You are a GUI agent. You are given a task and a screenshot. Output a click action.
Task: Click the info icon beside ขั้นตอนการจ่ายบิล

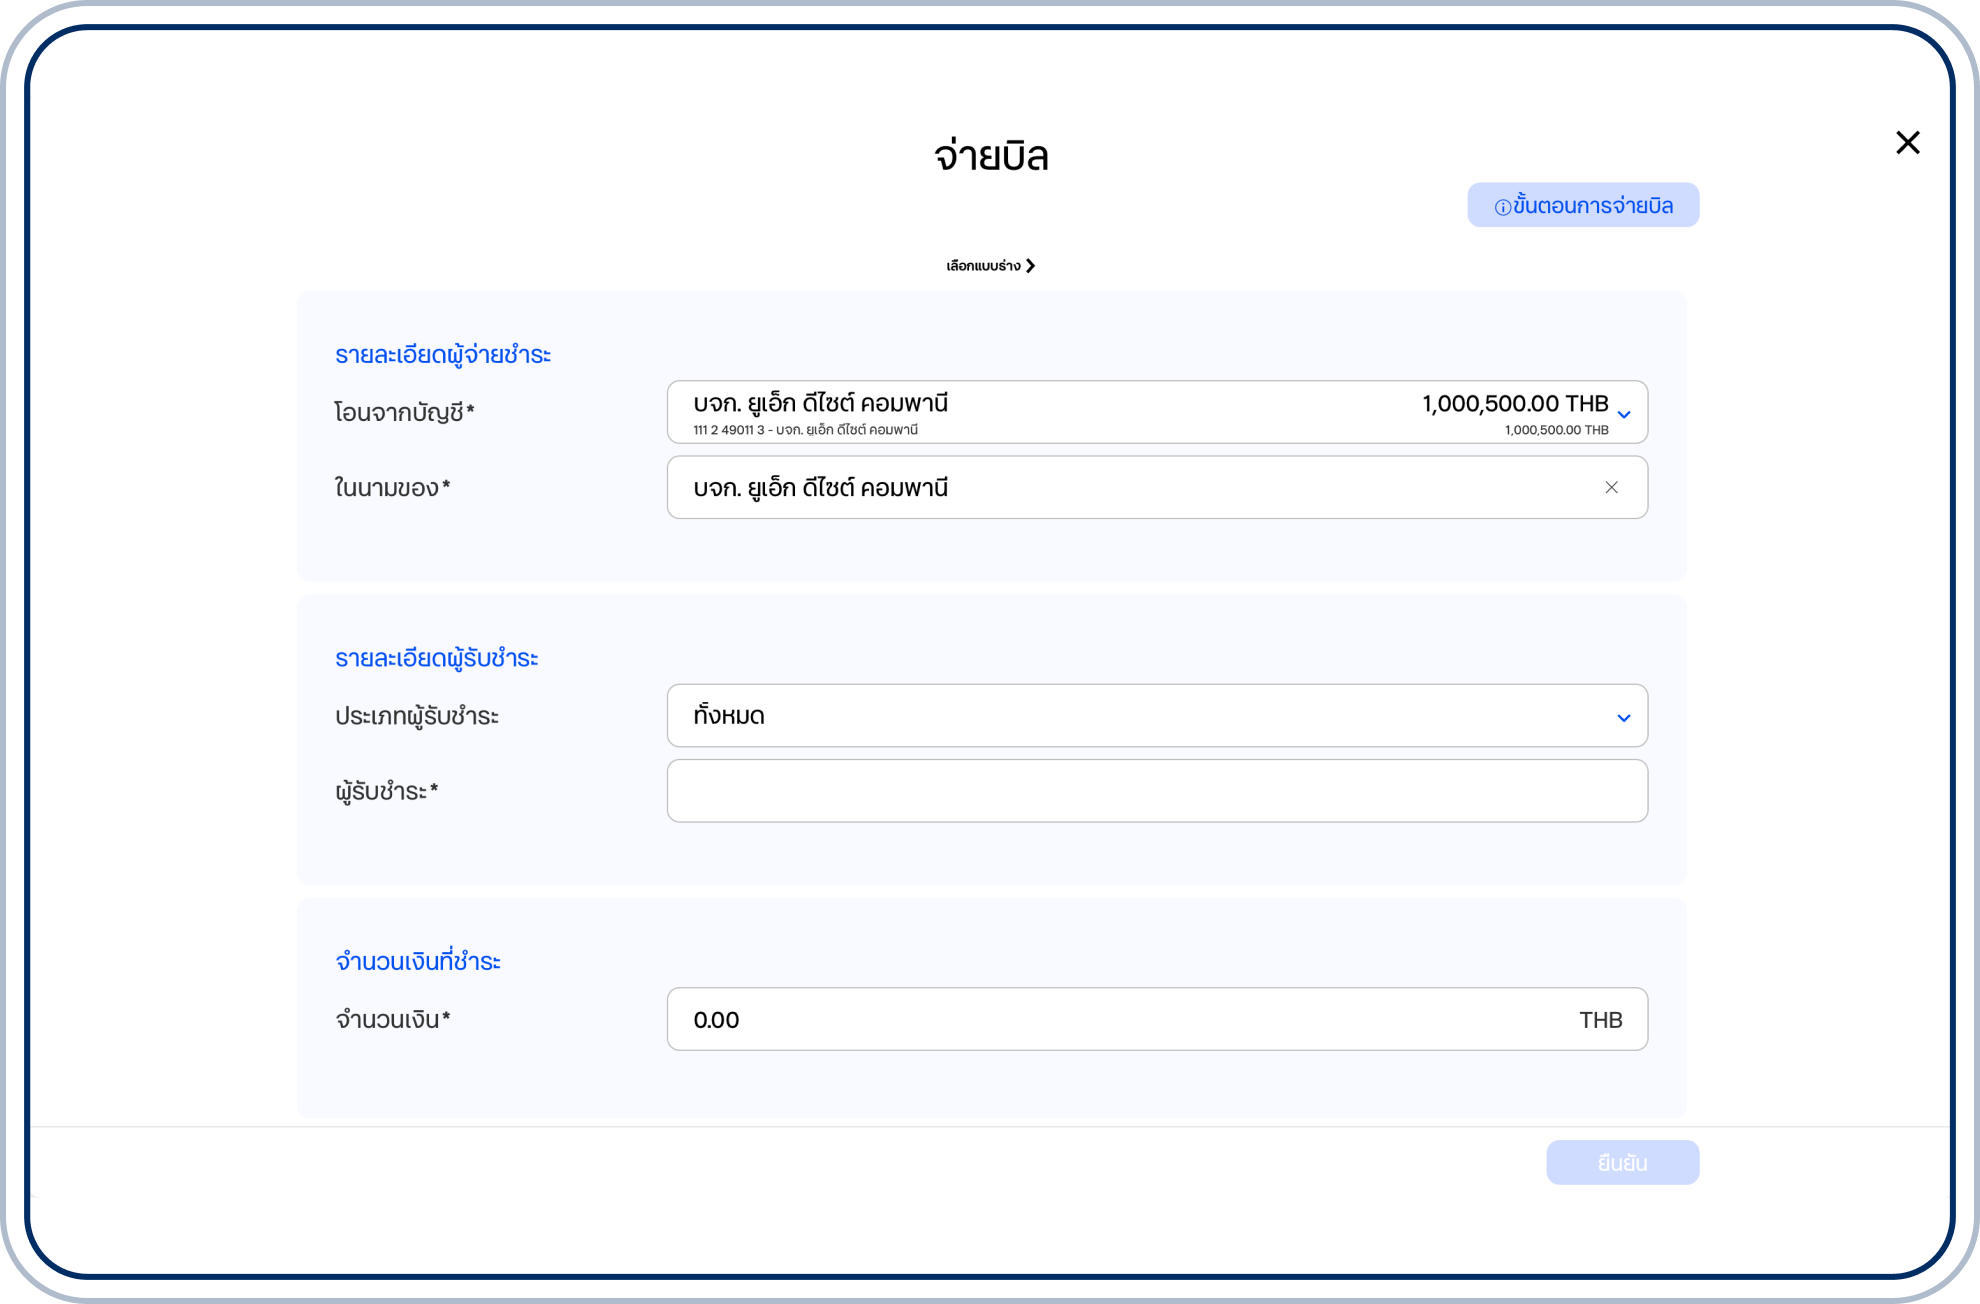[x=1502, y=207]
